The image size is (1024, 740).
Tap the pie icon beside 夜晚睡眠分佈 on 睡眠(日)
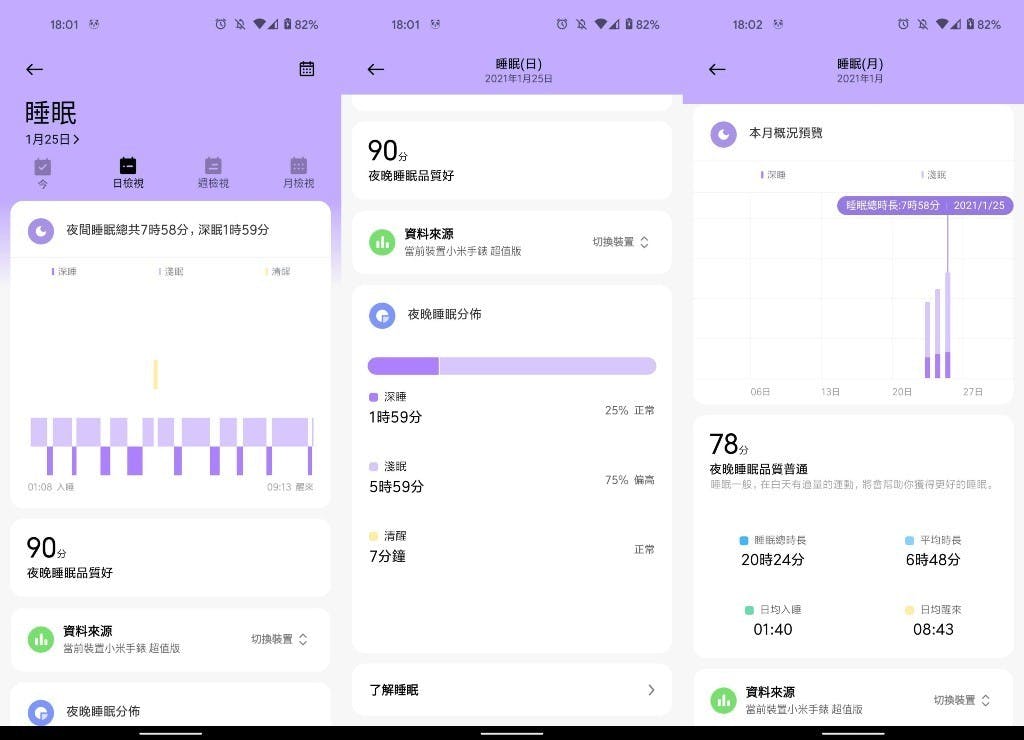[x=382, y=315]
